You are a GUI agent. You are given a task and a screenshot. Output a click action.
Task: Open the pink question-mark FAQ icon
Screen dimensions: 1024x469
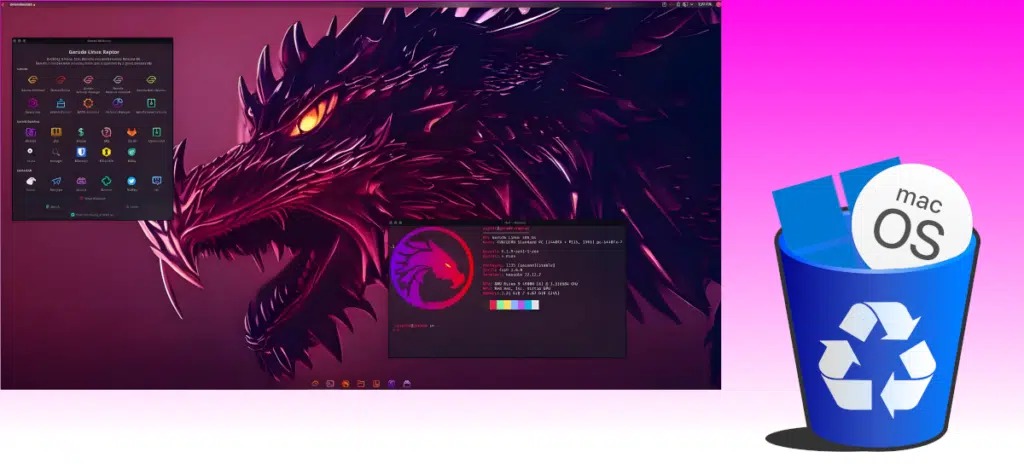(x=106, y=132)
